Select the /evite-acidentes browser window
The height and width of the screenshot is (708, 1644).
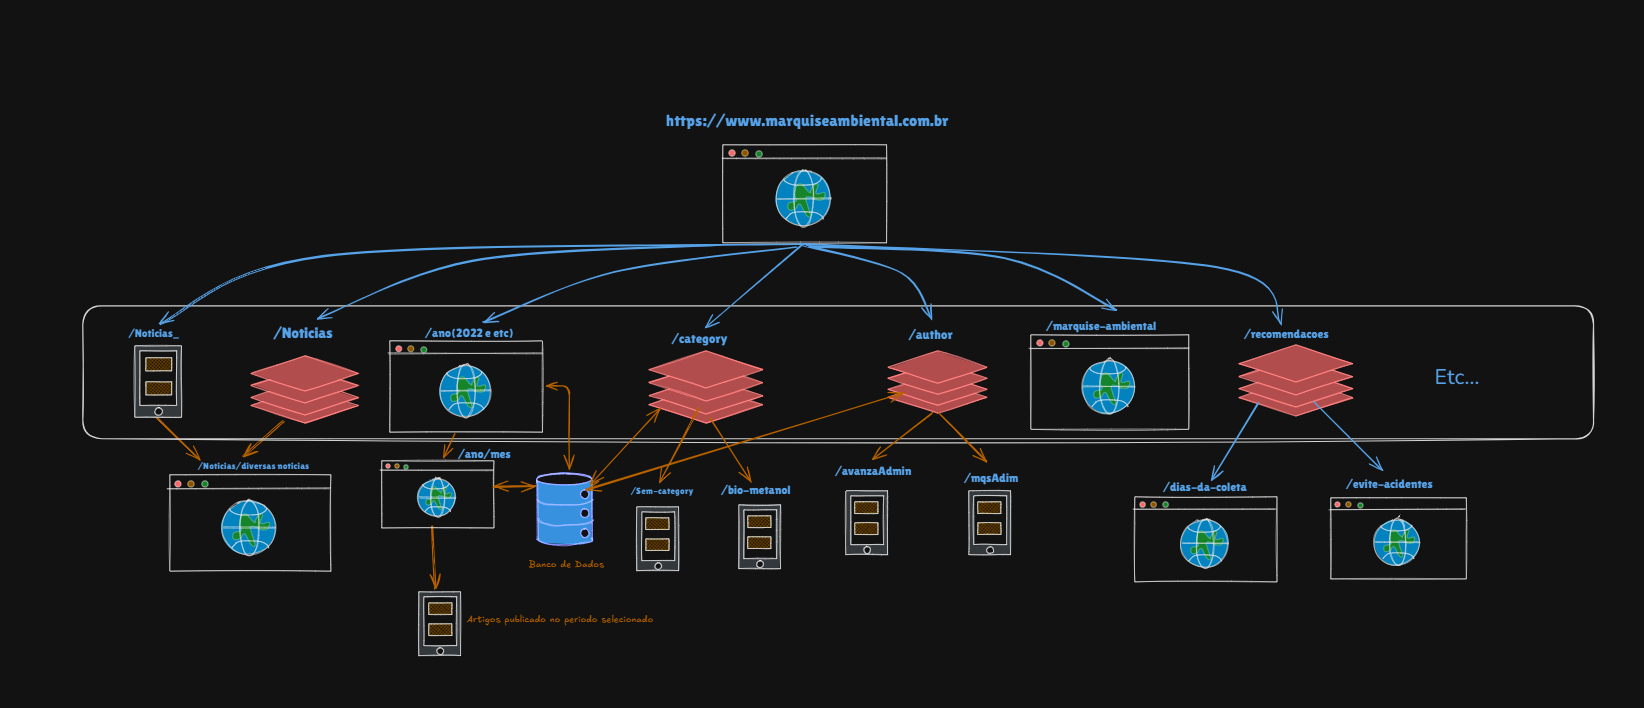pyautogui.click(x=1398, y=539)
